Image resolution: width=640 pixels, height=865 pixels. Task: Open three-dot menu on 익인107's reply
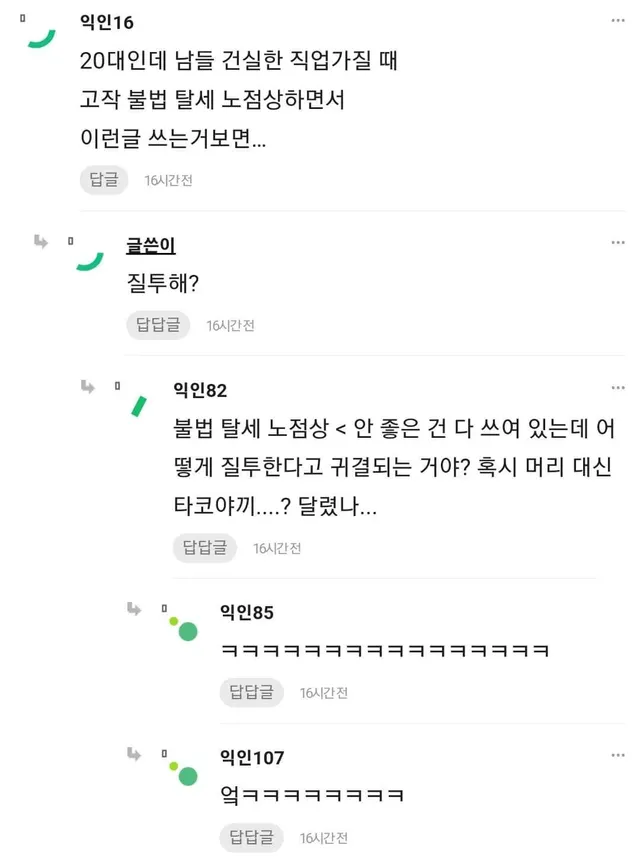[619, 756]
